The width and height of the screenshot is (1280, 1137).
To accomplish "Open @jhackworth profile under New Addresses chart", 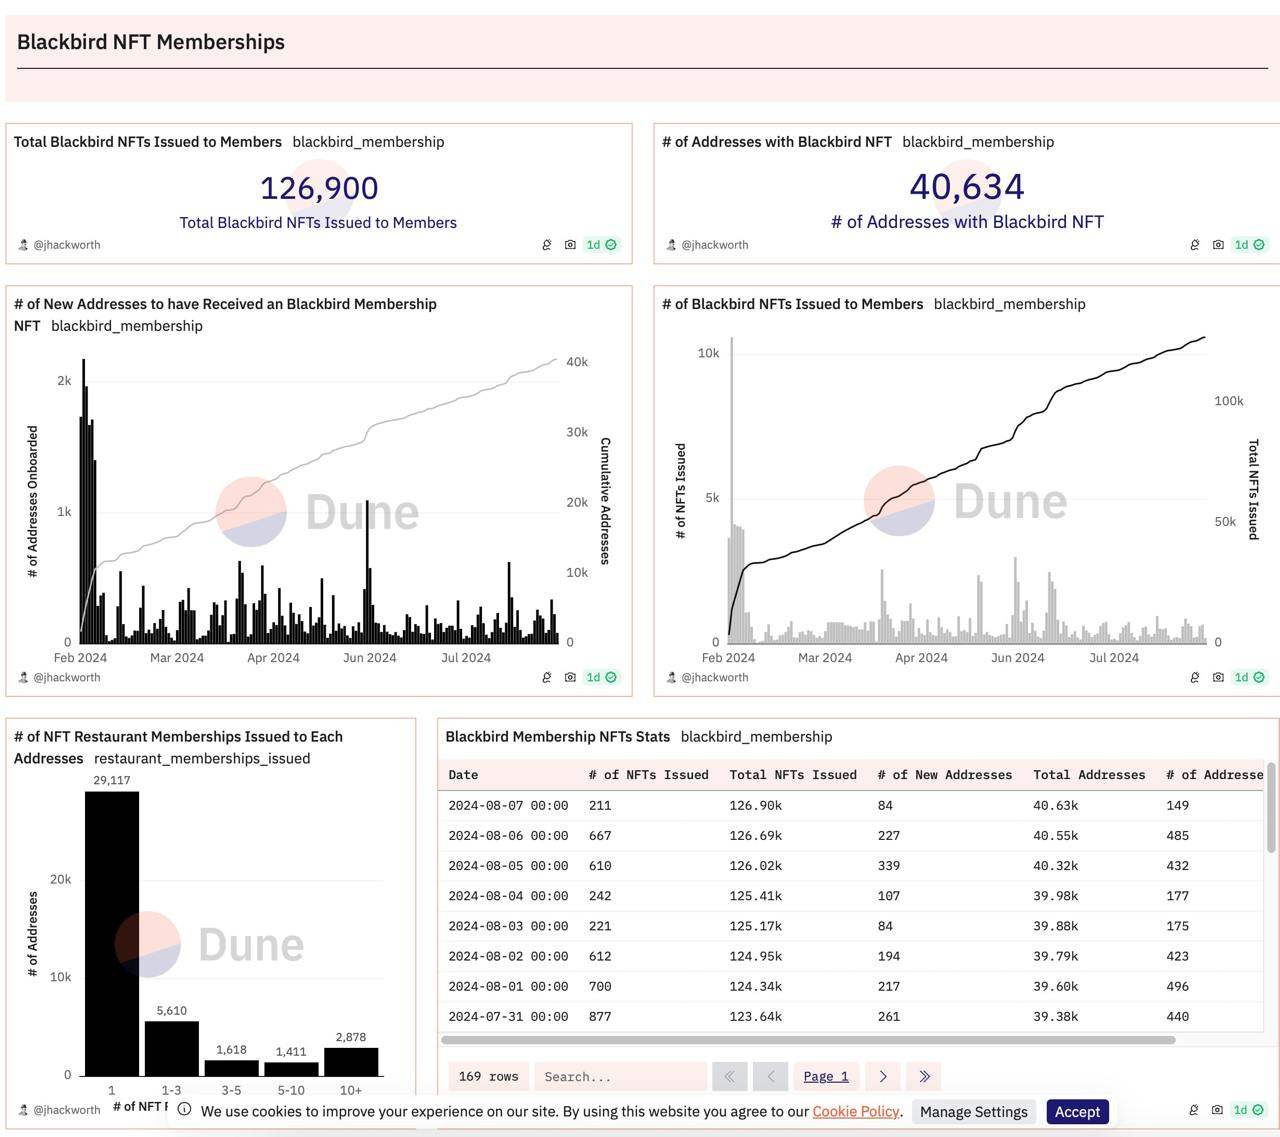I will coord(66,677).
